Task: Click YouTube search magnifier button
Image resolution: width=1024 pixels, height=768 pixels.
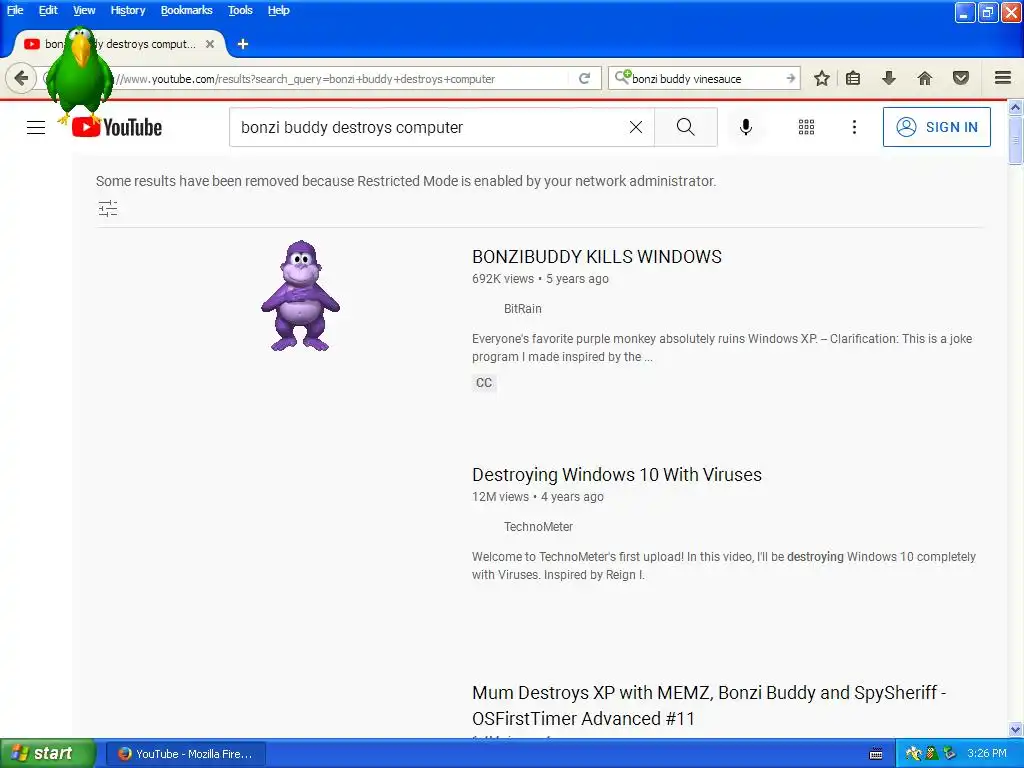Action: click(686, 127)
